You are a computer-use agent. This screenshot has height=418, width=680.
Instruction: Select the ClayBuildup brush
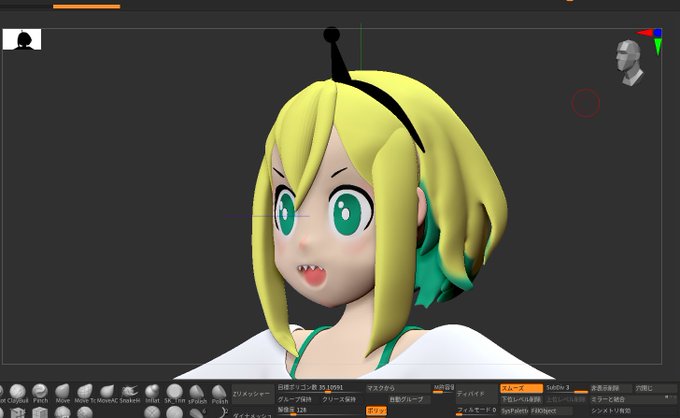pyautogui.click(x=18, y=394)
